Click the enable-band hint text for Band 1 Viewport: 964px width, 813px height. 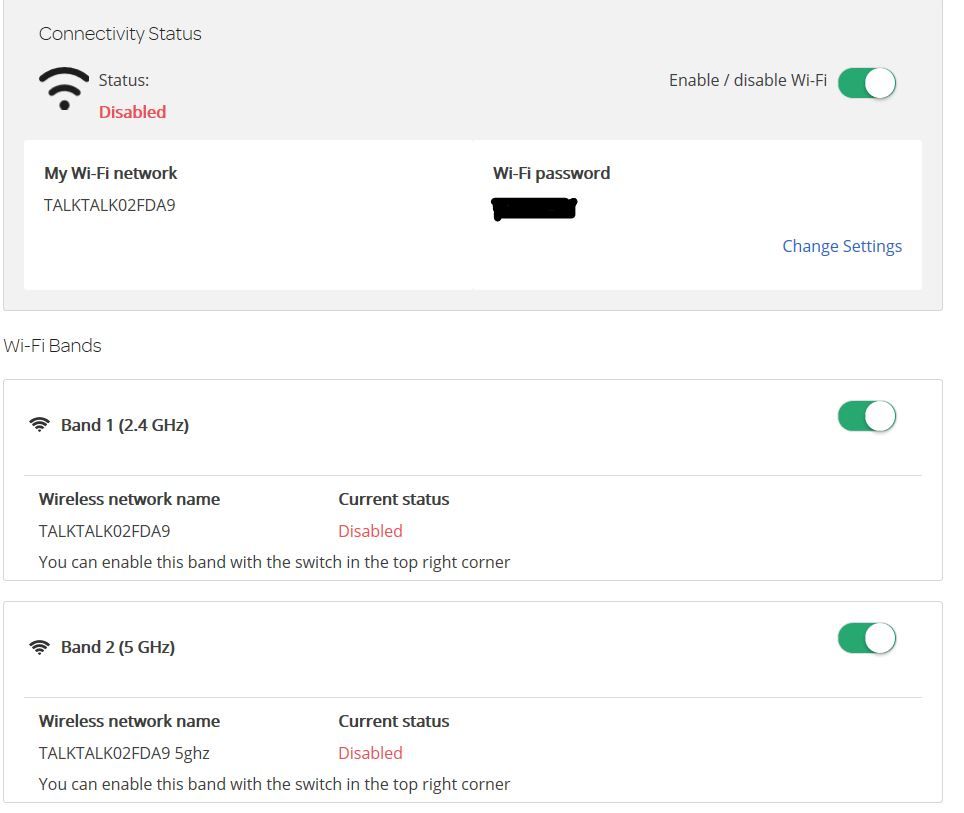[274, 562]
